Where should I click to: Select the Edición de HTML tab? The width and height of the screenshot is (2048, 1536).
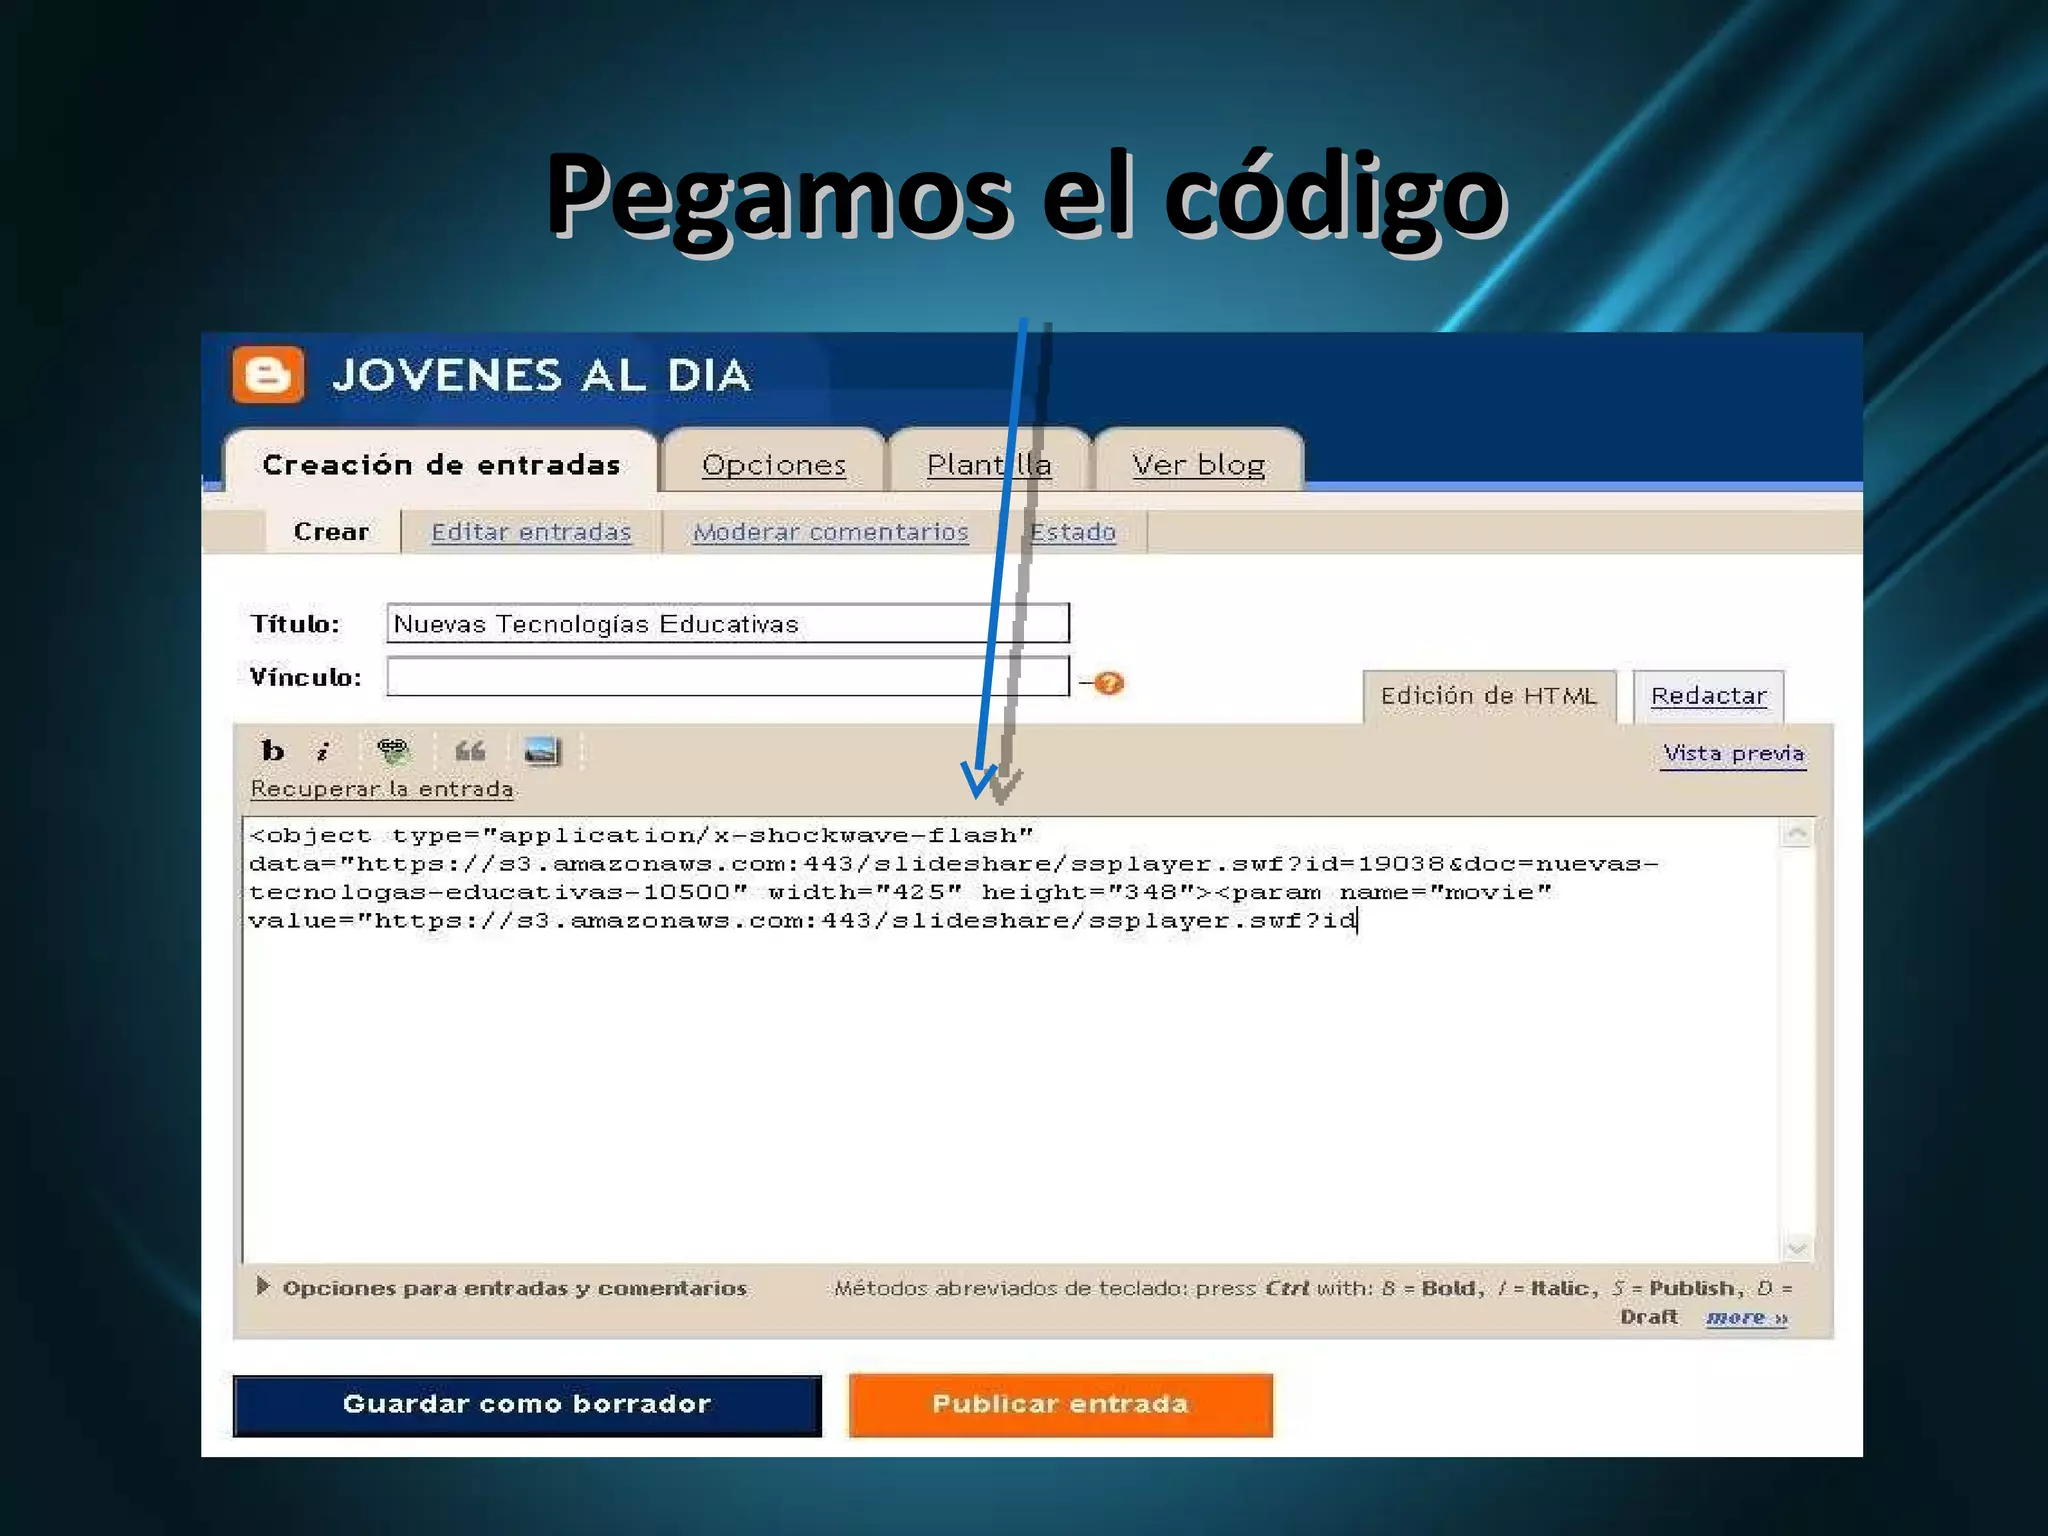(1489, 695)
